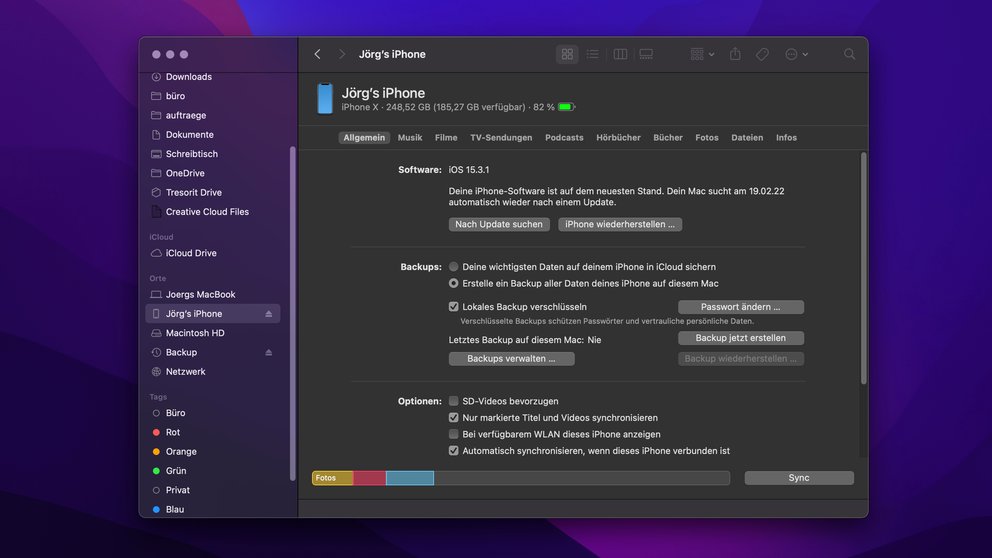The height and width of the screenshot is (558, 992).
Task: Click the main pane vertical scrollbar
Action: [864, 268]
